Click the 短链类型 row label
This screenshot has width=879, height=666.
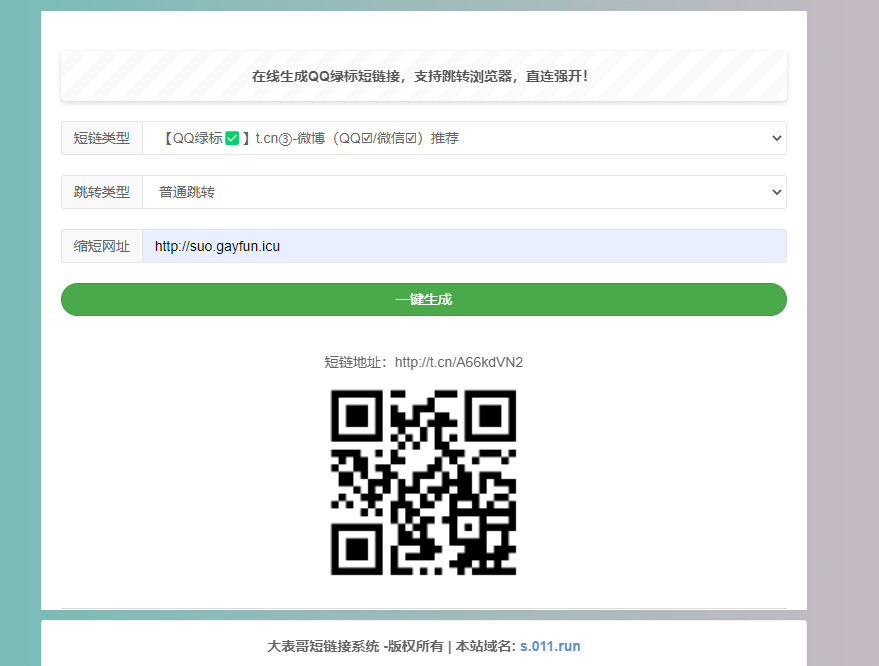100,138
